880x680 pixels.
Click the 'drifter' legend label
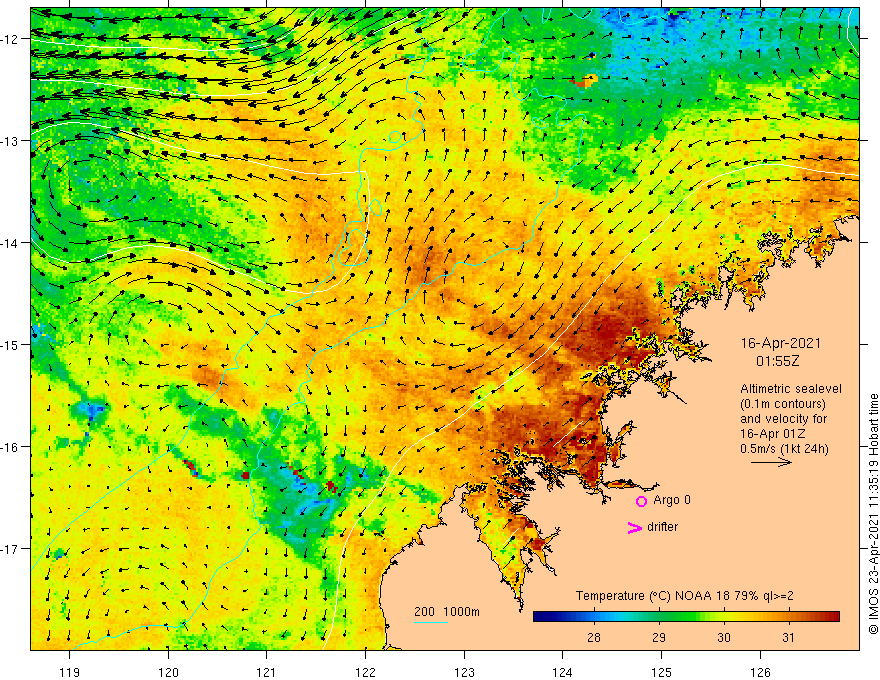point(662,527)
